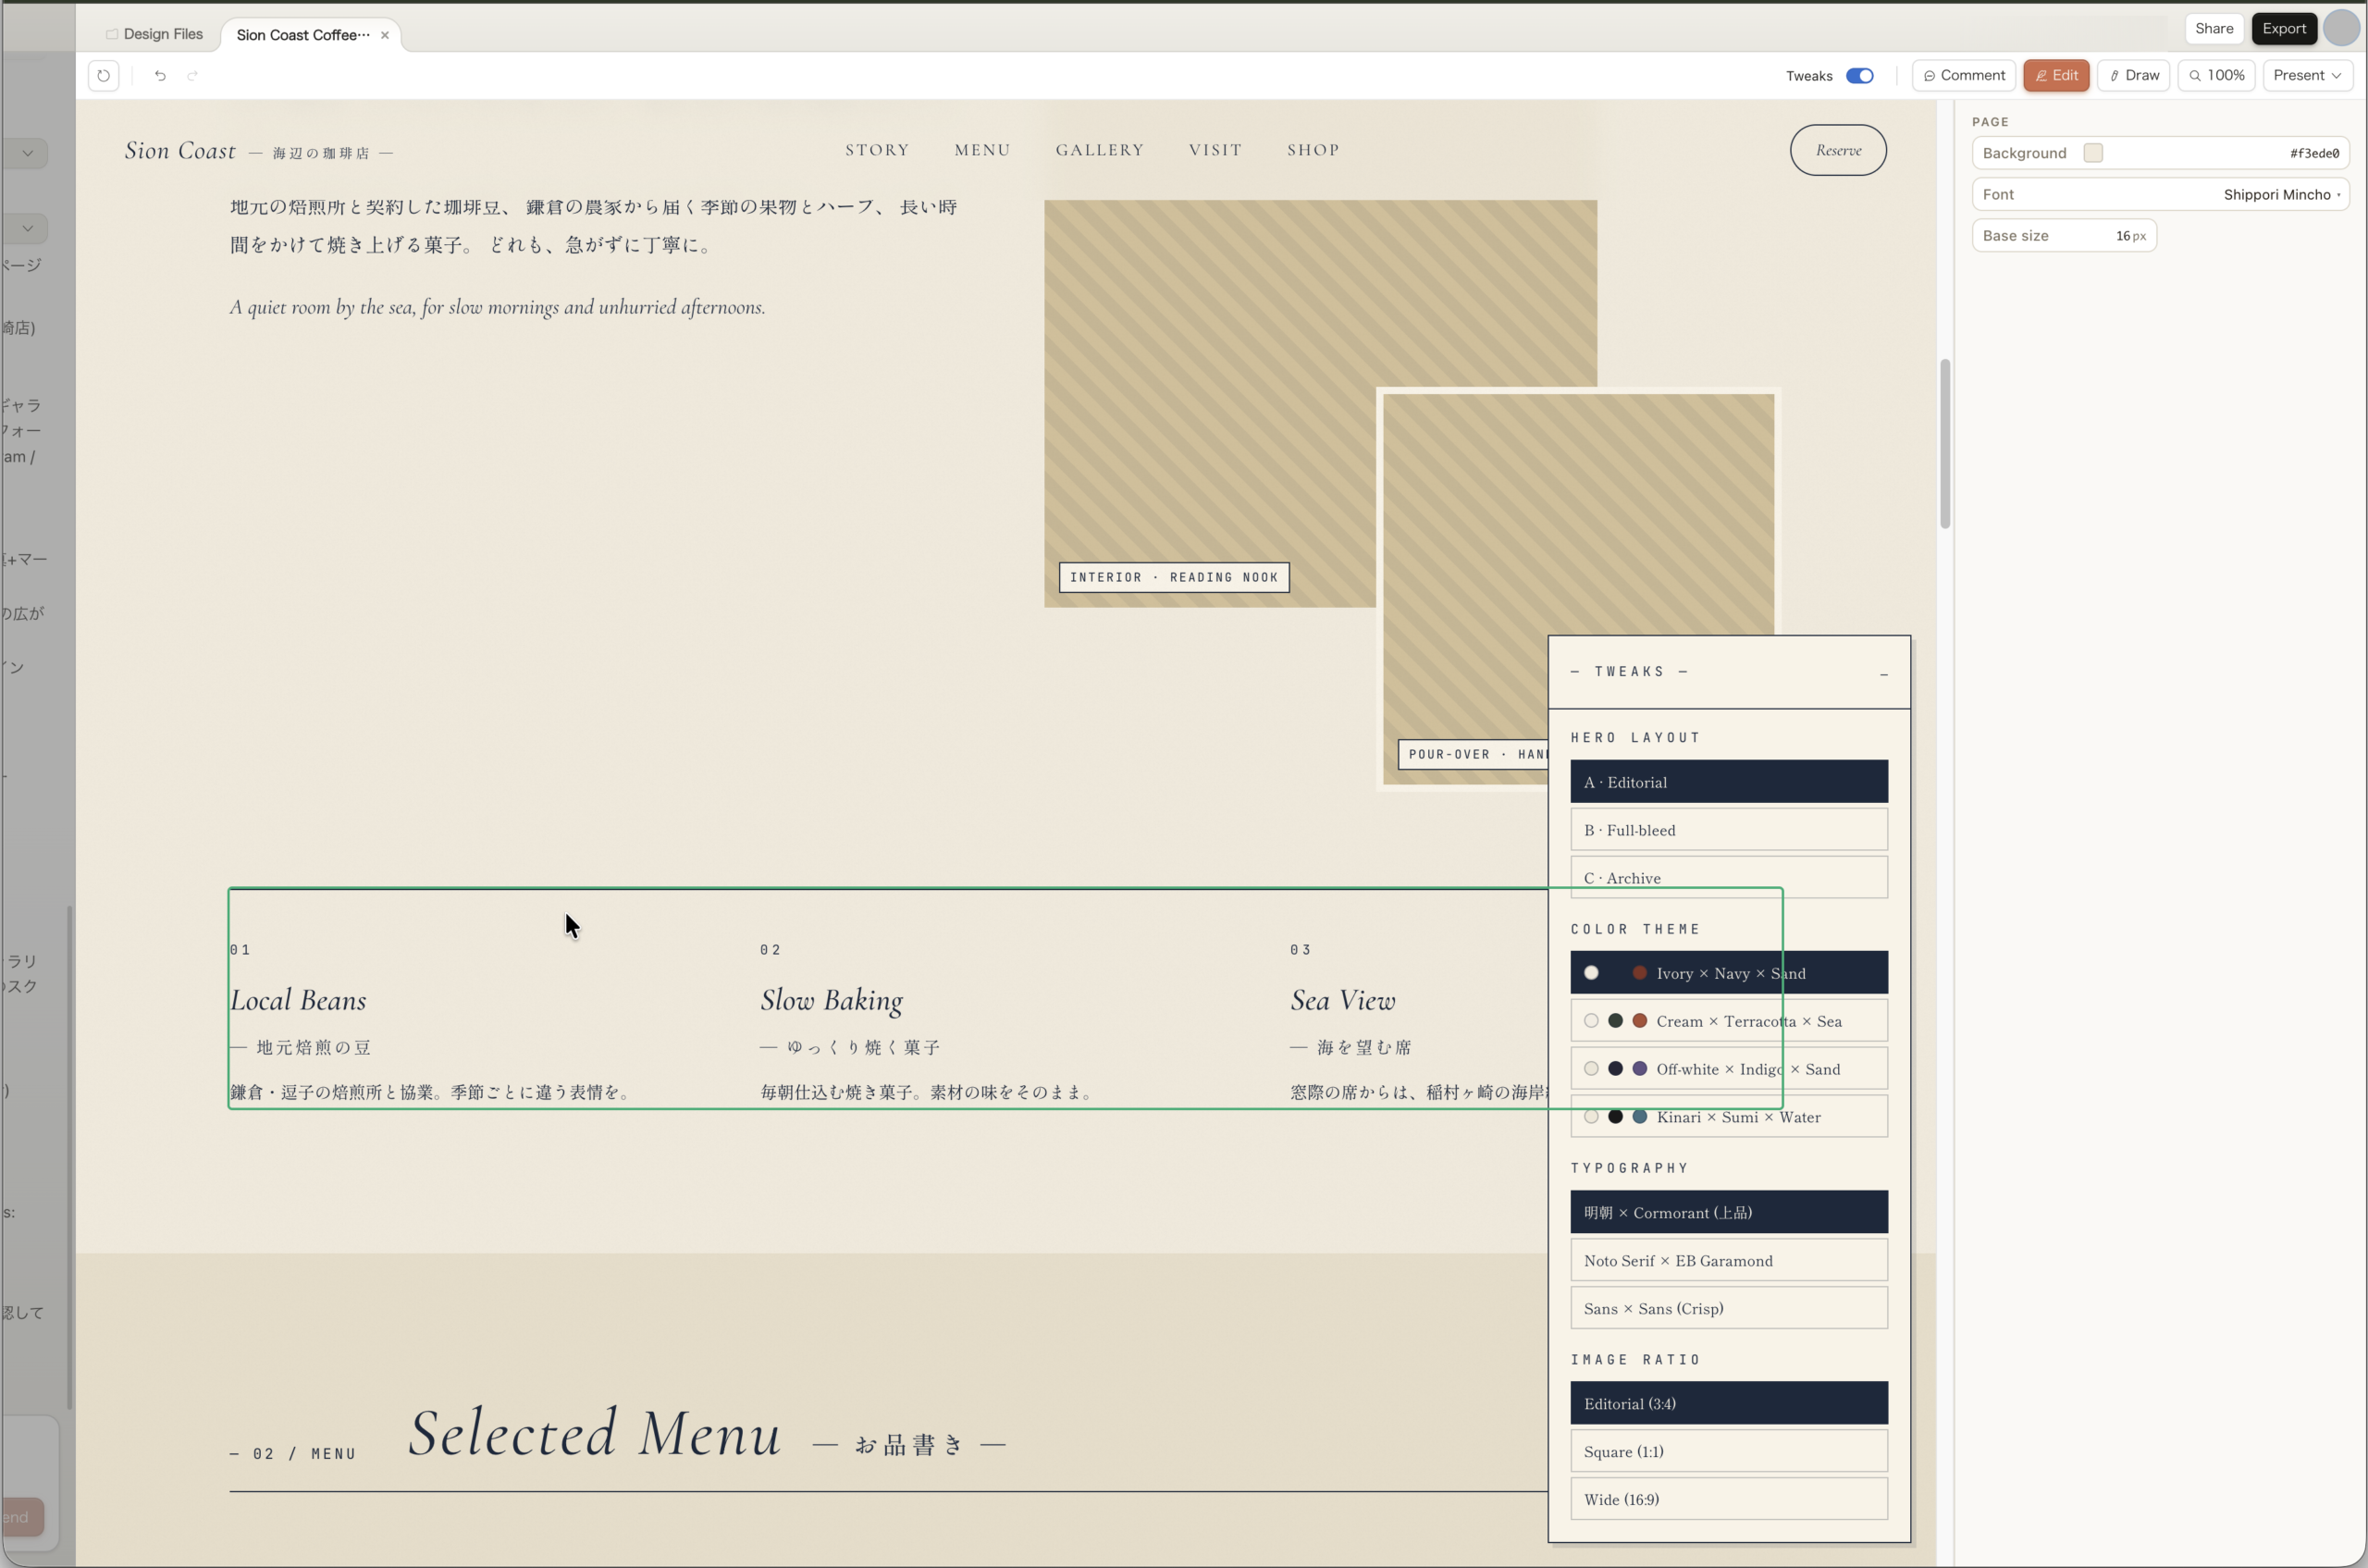Image resolution: width=2368 pixels, height=1568 pixels.
Task: Select Kinari × Sumi × Water theme
Action: click(1729, 1117)
